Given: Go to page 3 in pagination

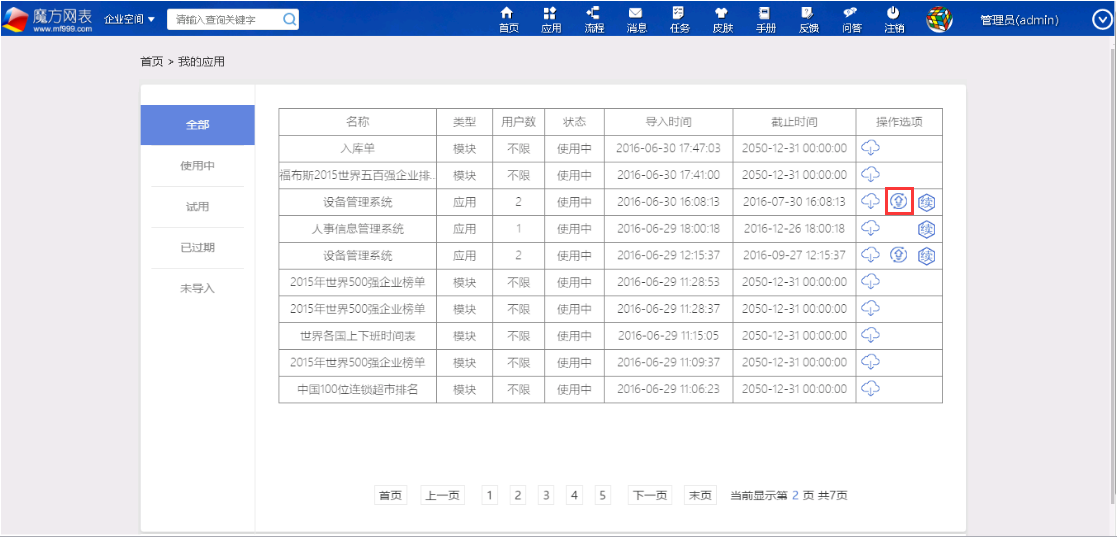Looking at the screenshot, I should 546,496.
